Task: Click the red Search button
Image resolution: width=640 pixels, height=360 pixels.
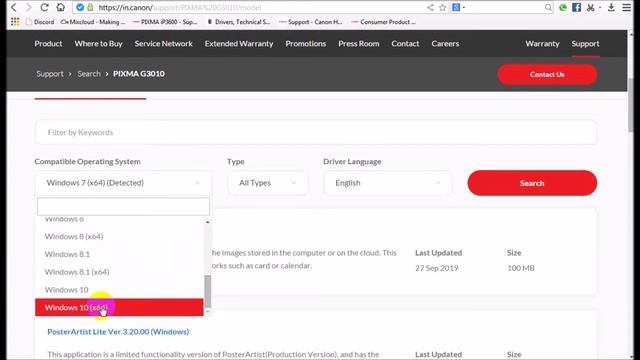Action: coord(532,183)
